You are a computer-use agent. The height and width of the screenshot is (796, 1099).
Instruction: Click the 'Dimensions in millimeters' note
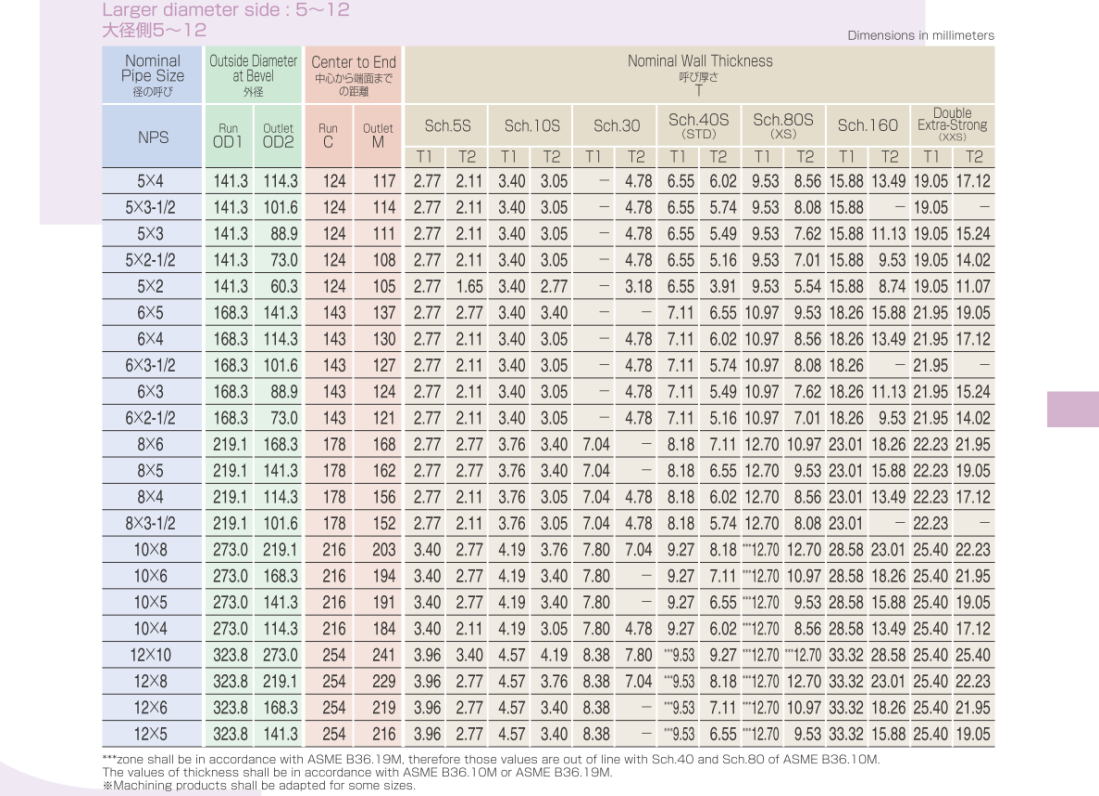pos(920,35)
